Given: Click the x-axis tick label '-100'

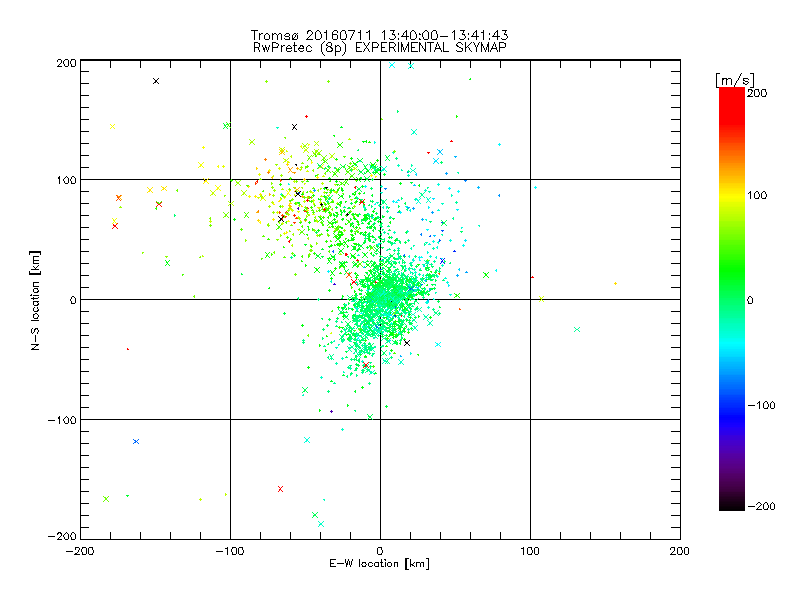Looking at the screenshot, I should pyautogui.click(x=230, y=551).
